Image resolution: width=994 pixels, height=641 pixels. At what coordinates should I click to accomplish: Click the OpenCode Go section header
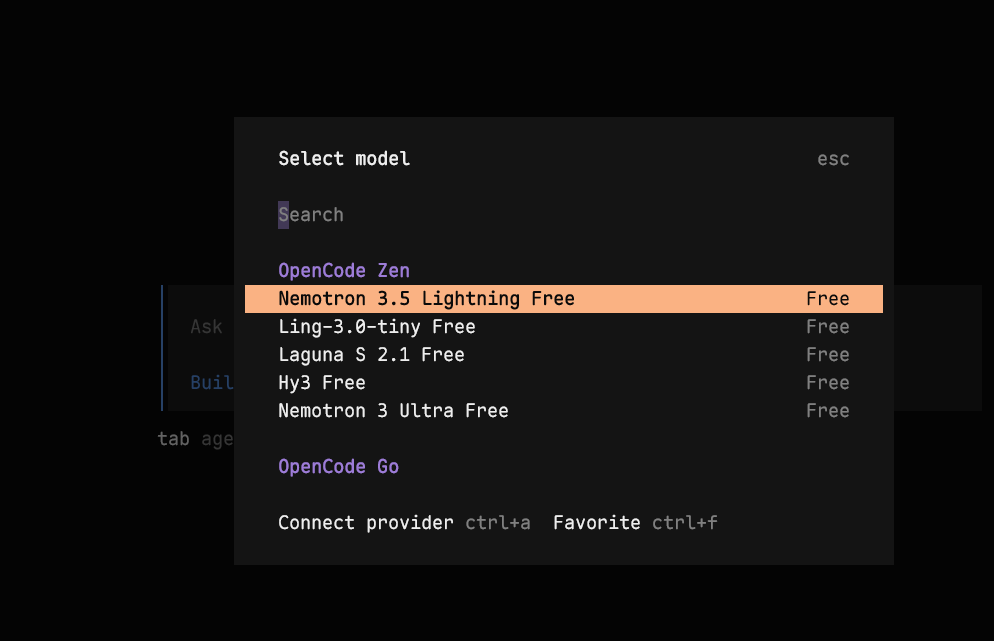pyautogui.click(x=339, y=467)
